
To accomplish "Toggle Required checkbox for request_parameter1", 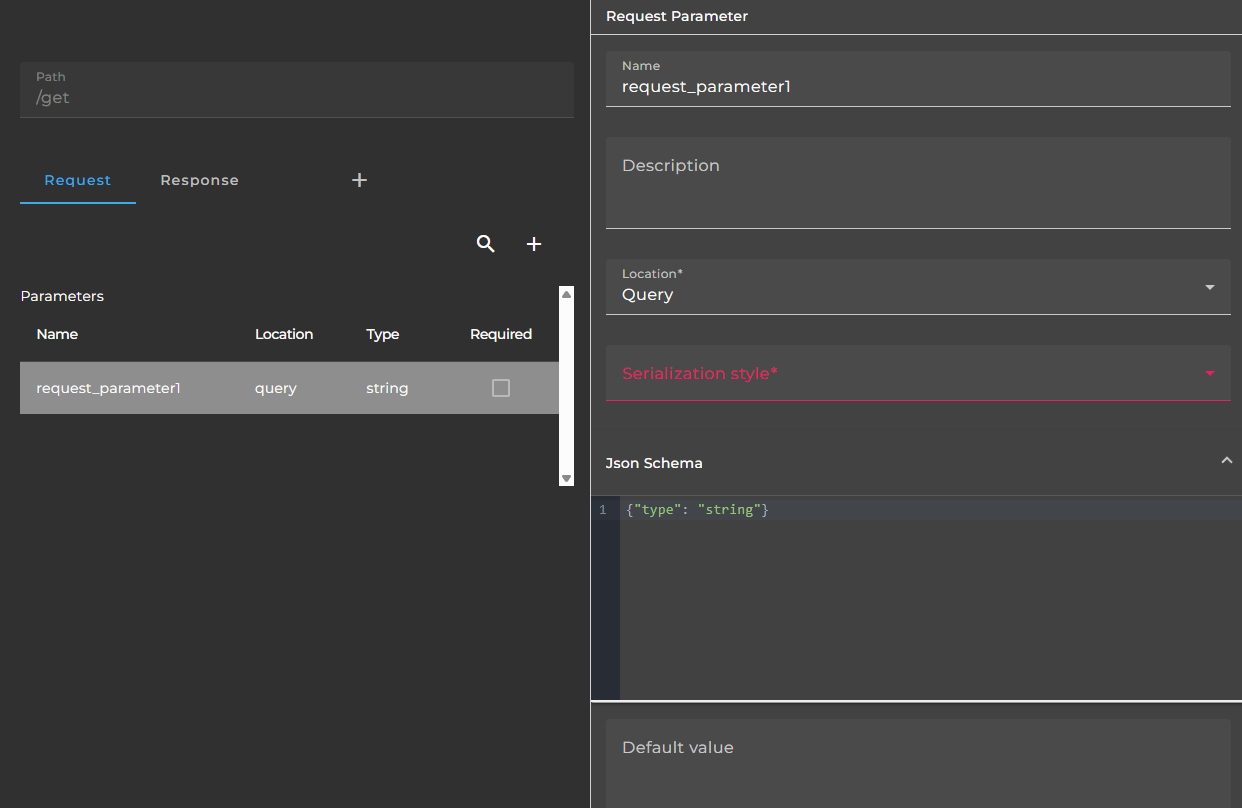I will point(501,388).
